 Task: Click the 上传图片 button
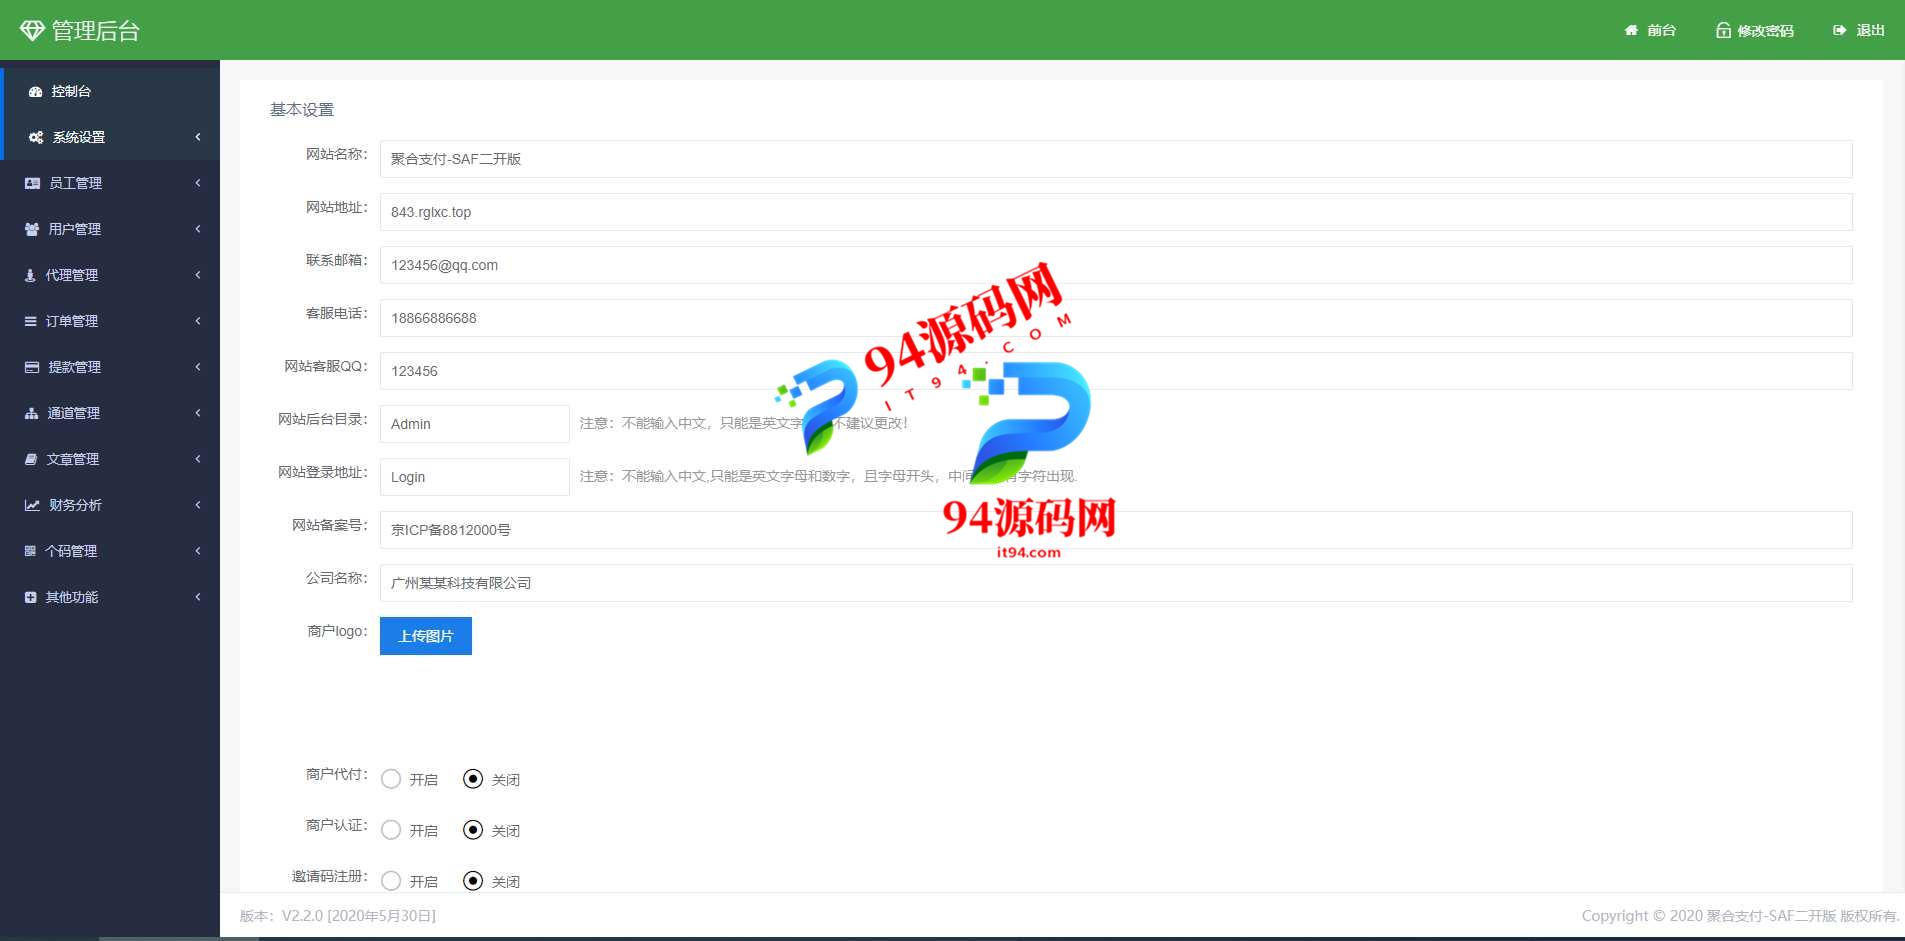click(426, 636)
